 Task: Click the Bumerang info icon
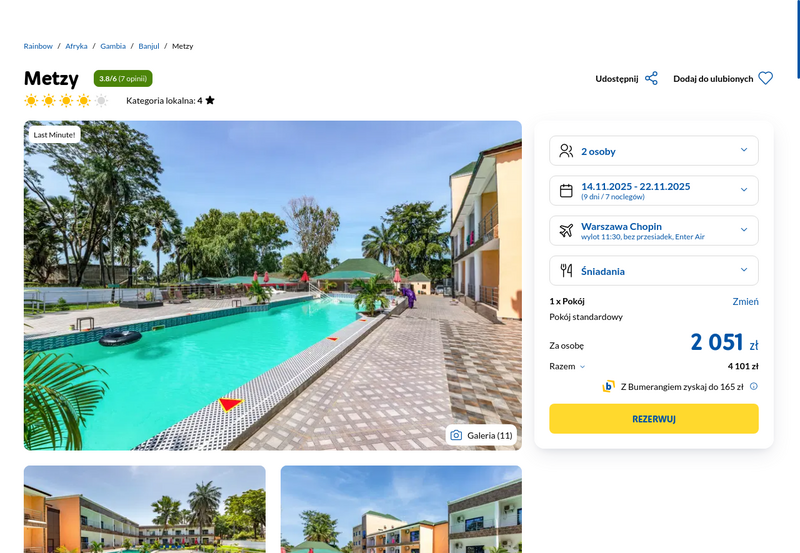(x=754, y=386)
